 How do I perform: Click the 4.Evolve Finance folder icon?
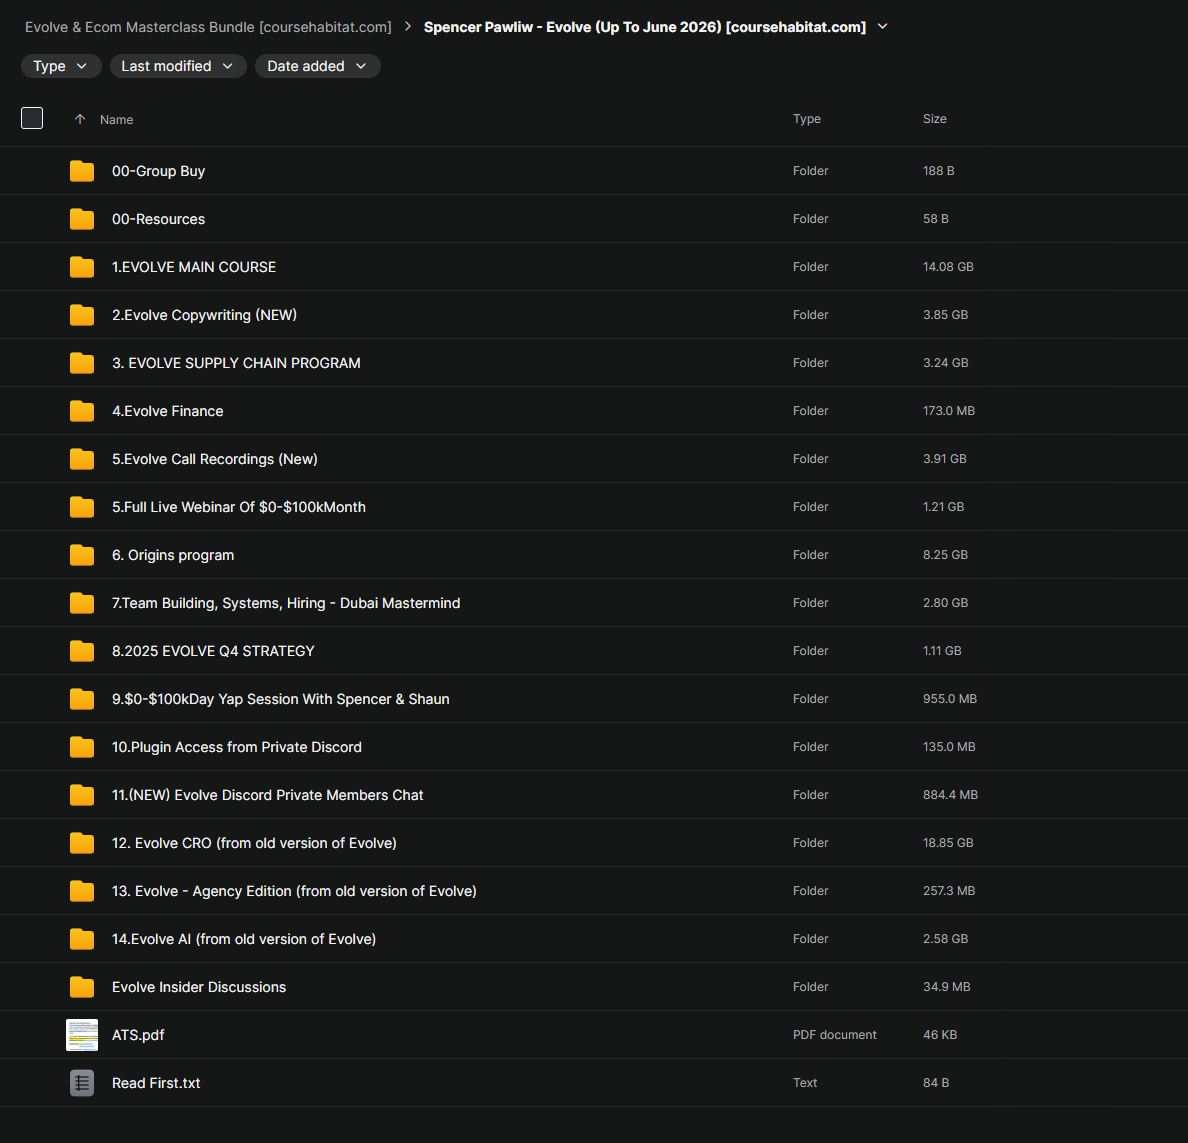82,411
